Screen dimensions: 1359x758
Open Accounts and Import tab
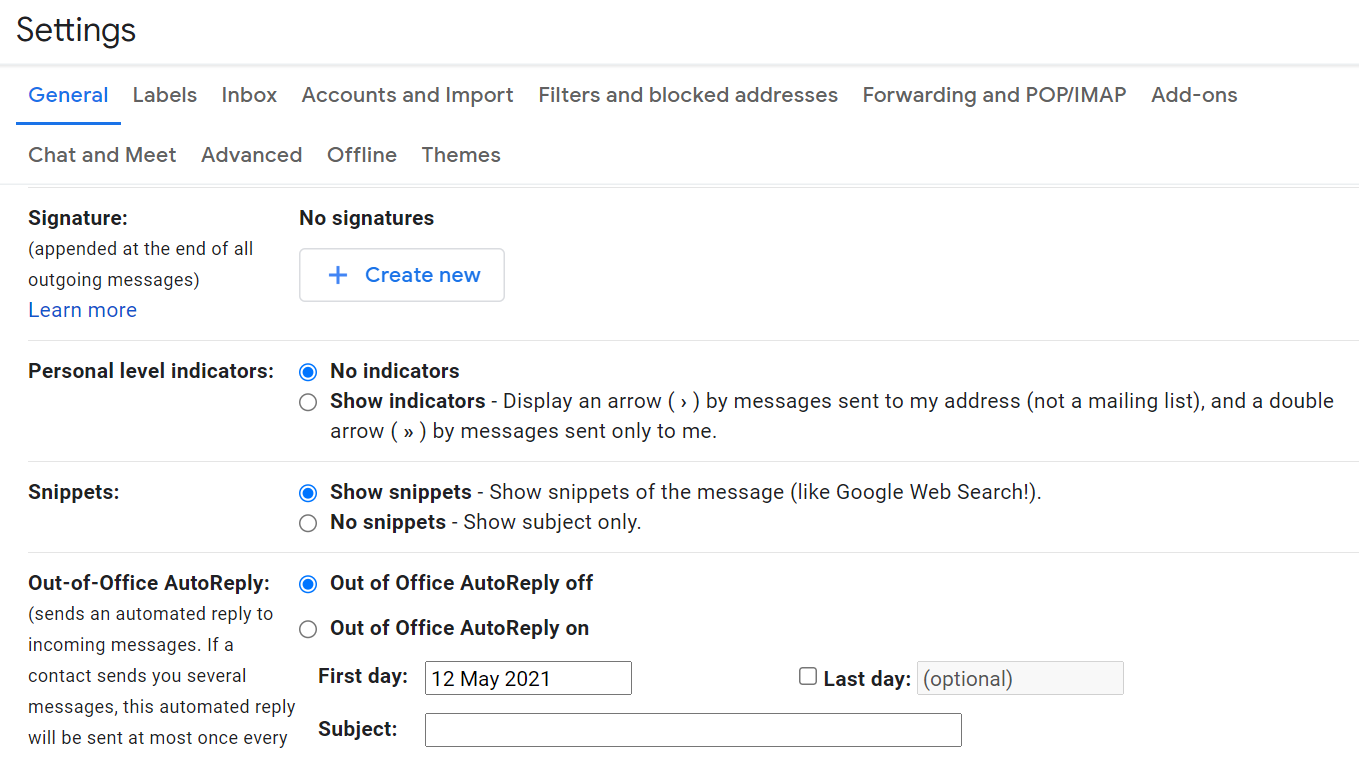(x=407, y=95)
